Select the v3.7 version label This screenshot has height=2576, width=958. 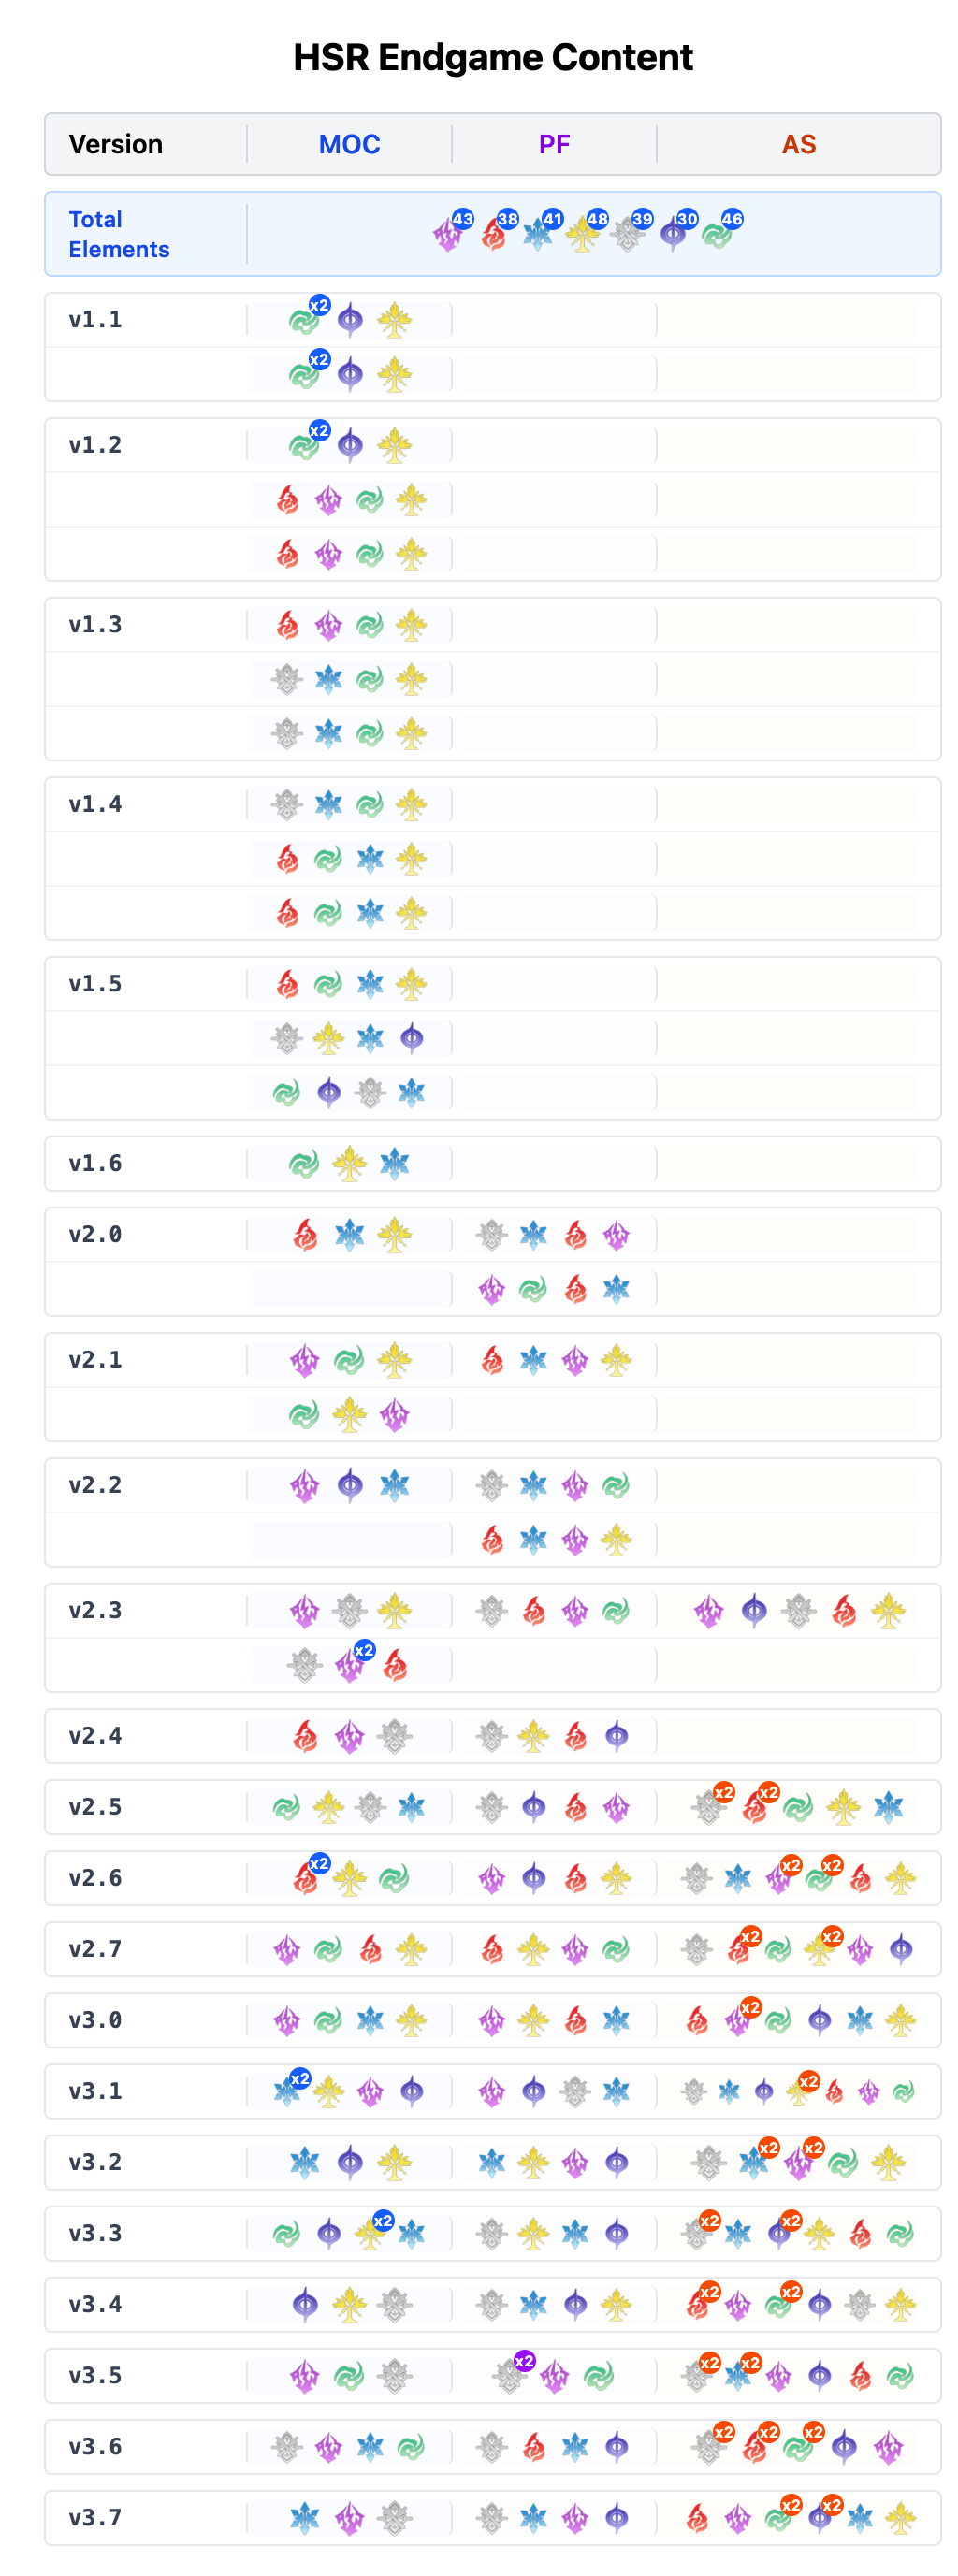pos(95,2517)
